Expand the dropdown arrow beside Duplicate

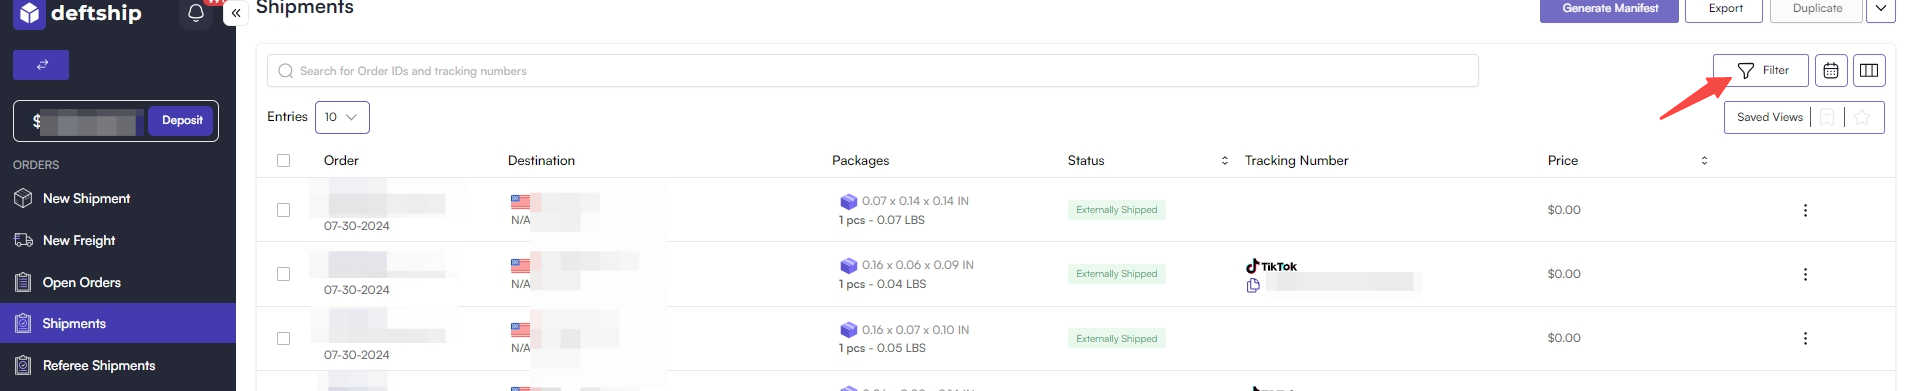pos(1881,8)
